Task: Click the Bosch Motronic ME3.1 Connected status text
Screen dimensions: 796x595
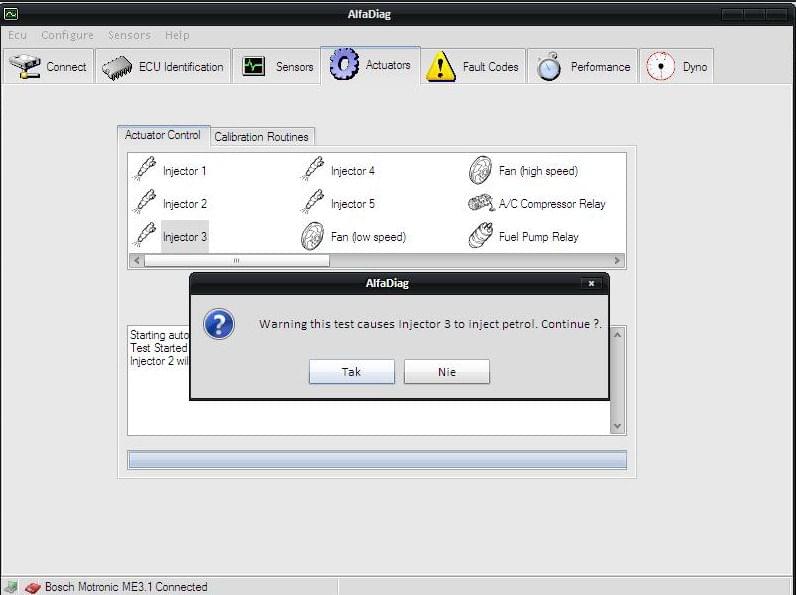Action: click(x=126, y=587)
